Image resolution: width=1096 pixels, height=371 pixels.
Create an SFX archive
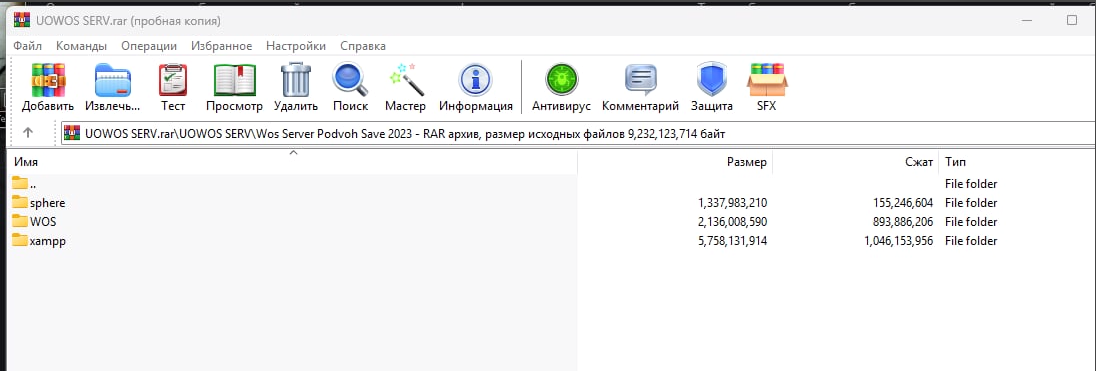(x=767, y=87)
